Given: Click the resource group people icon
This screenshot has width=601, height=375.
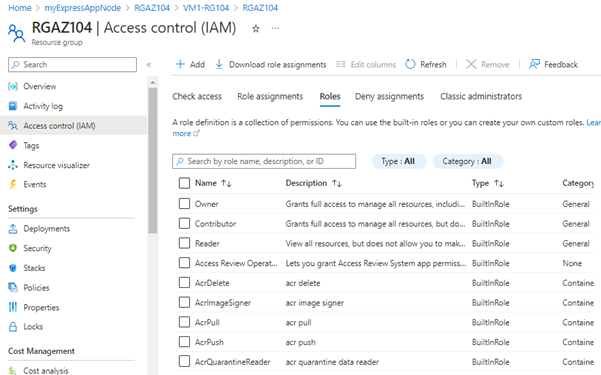Looking at the screenshot, I should click(16, 33).
